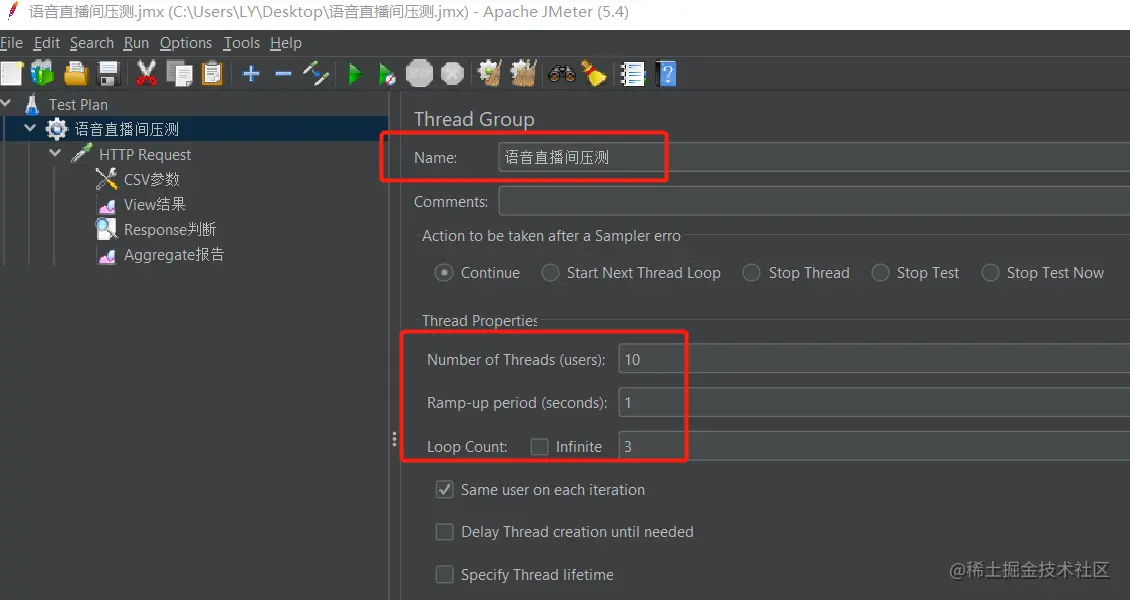Viewport: 1130px width, 600px height.
Task: Click the Clear results gear-broom icon
Action: click(490, 73)
